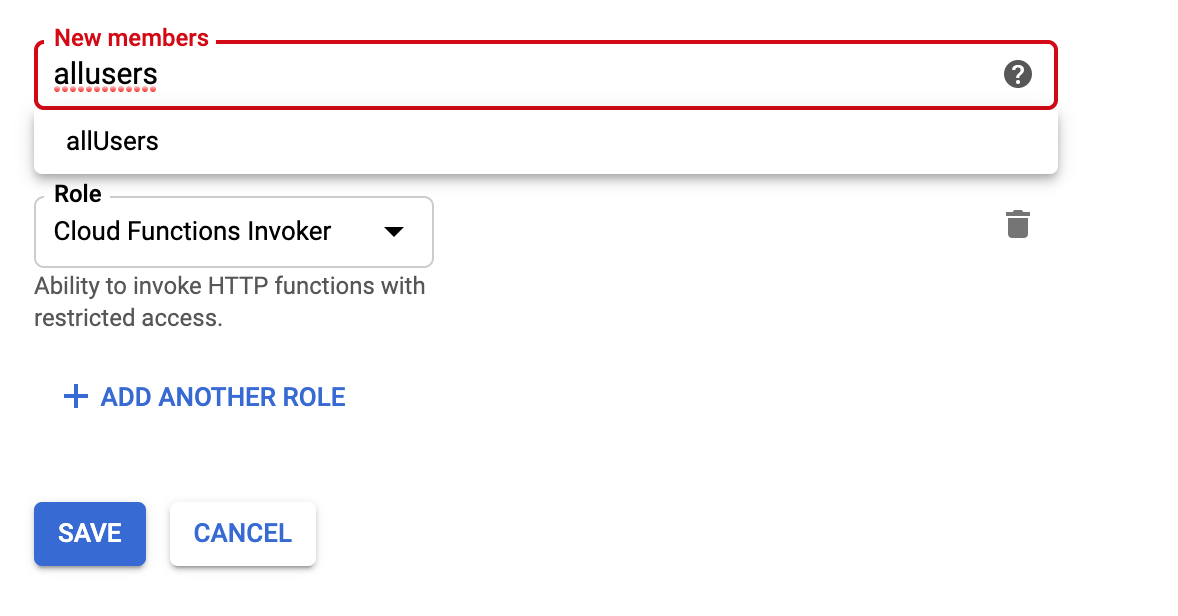Click the Role dropdown arrow icon
The image size is (1178, 616).
pos(394,232)
